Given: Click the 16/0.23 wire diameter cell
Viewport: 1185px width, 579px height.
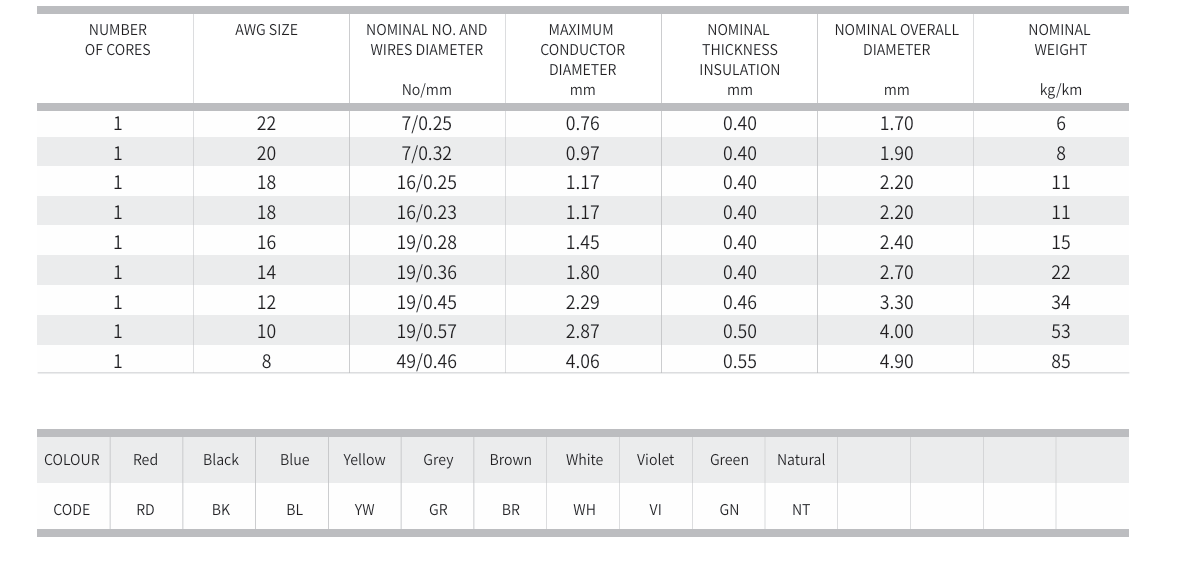Looking at the screenshot, I should click(x=426, y=213).
